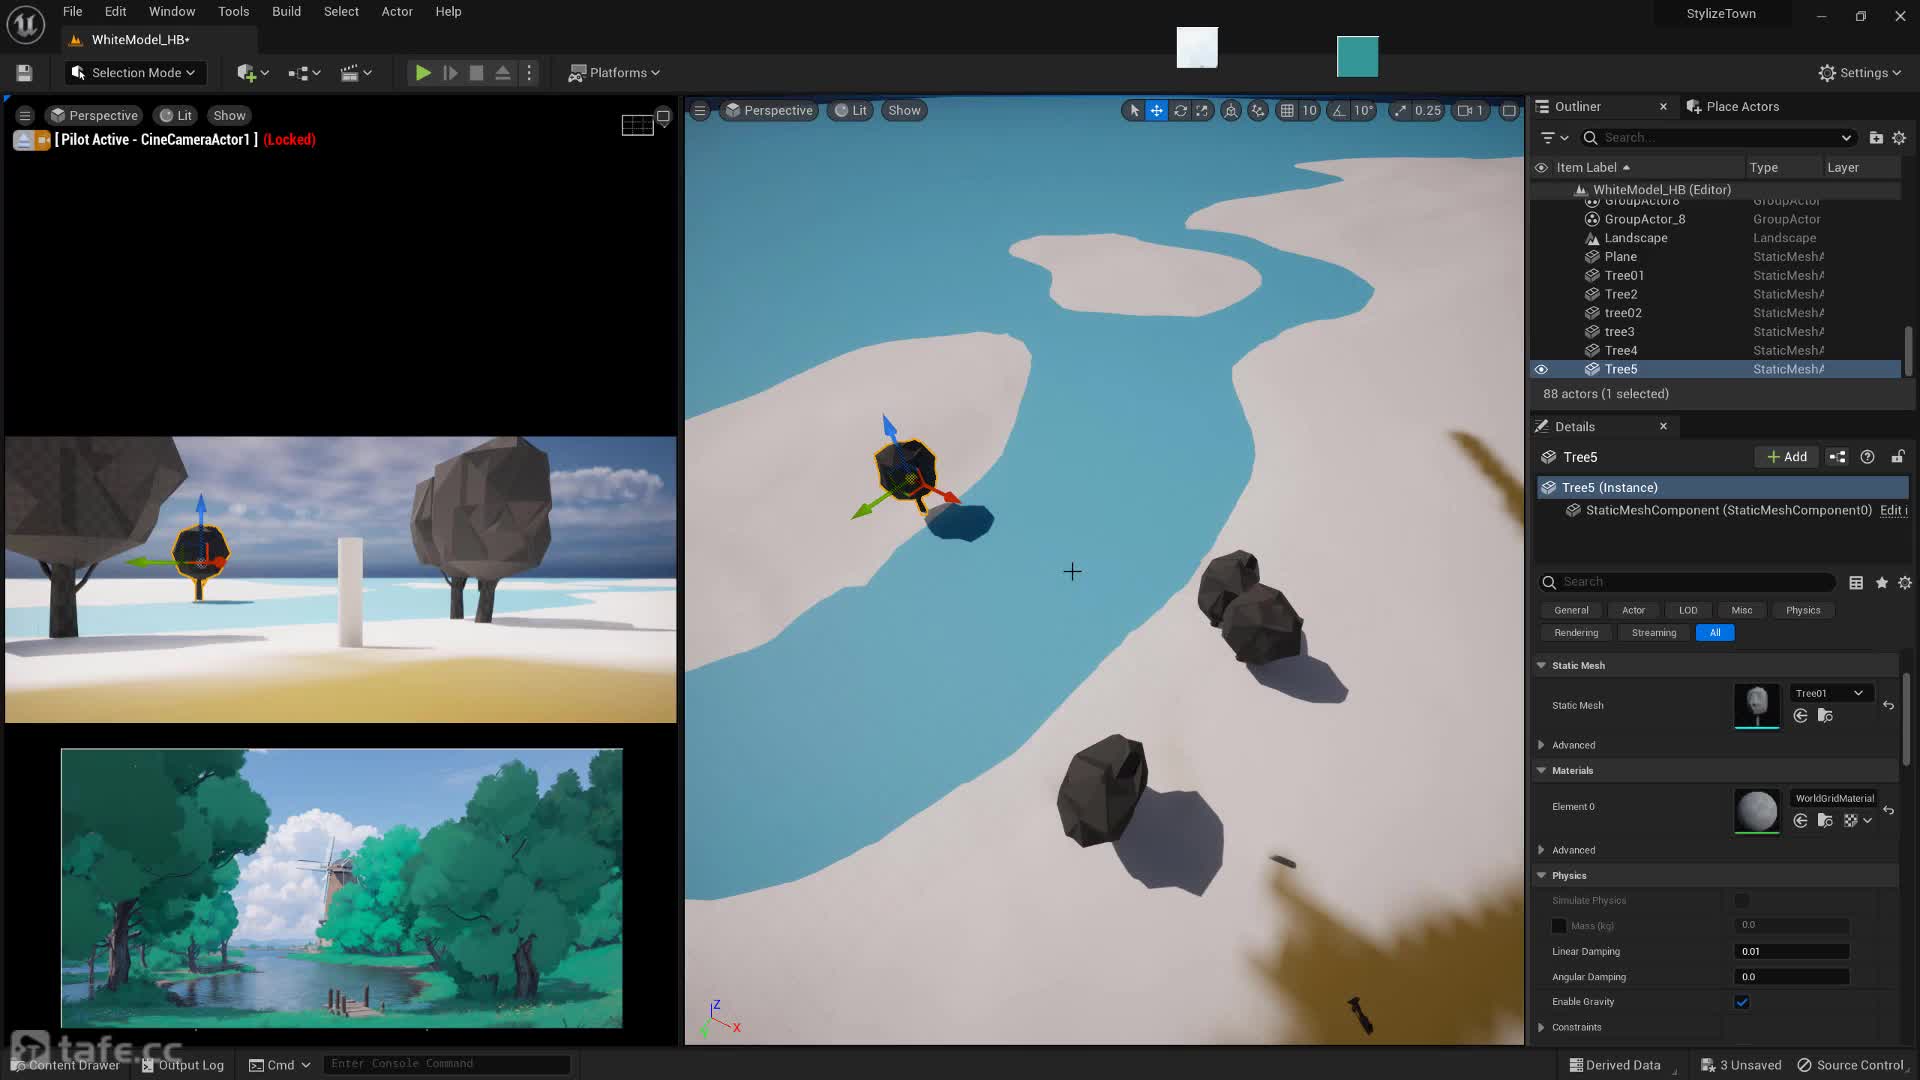The height and width of the screenshot is (1080, 1920).
Task: Collapse the Static Mesh section
Action: 1541,666
